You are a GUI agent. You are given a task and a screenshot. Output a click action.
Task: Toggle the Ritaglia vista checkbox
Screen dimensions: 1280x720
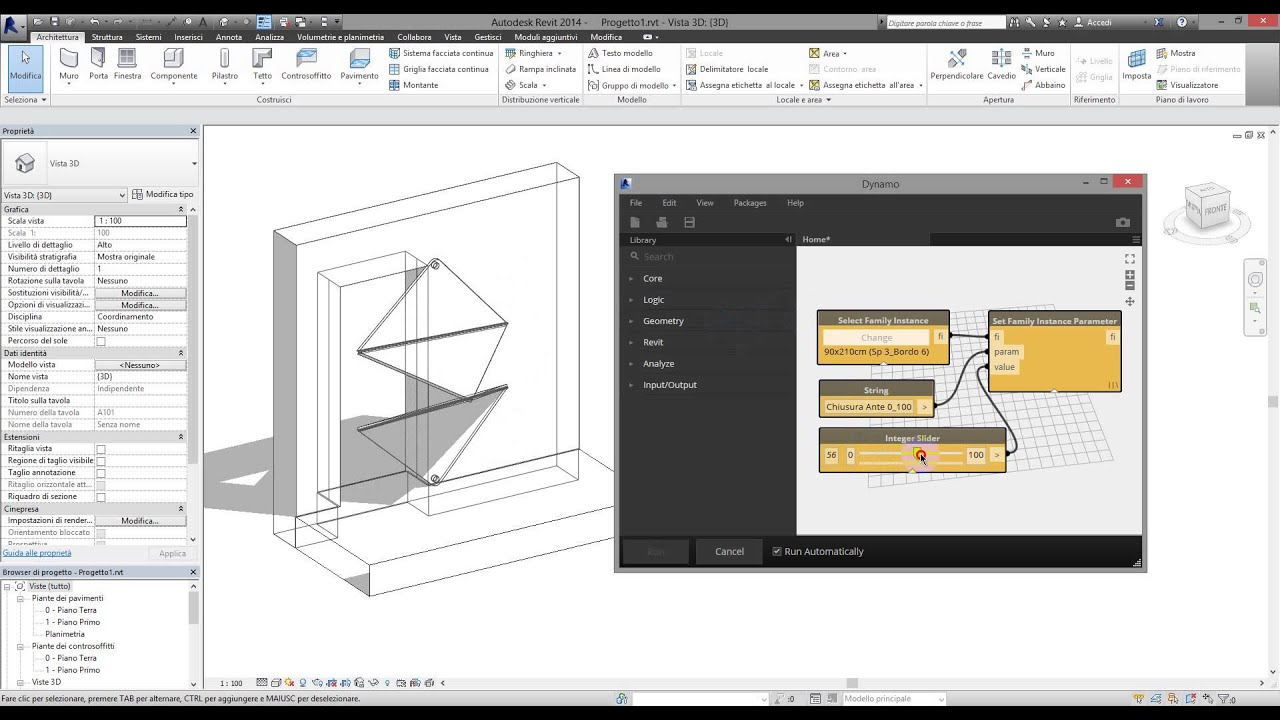pyautogui.click(x=101, y=449)
